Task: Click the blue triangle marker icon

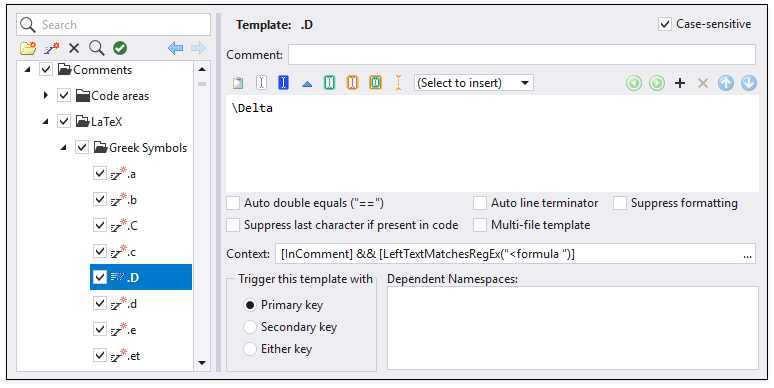Action: pos(307,84)
